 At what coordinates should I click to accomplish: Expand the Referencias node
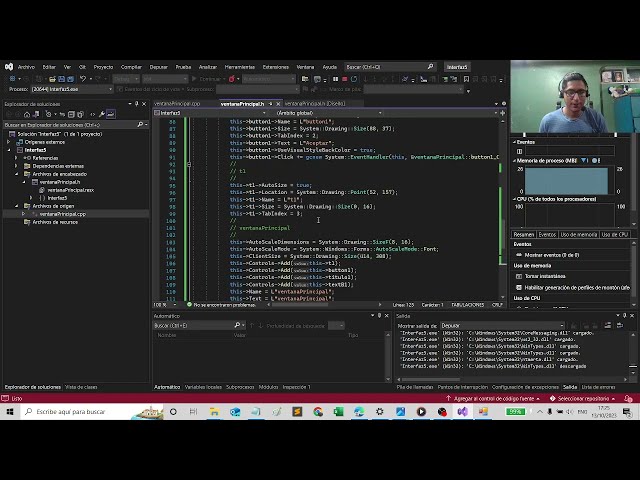16,158
